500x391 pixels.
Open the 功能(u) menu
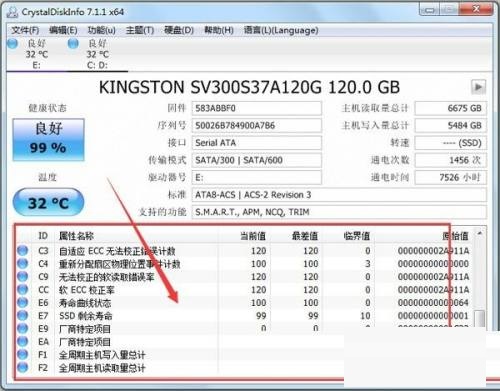pos(101,30)
